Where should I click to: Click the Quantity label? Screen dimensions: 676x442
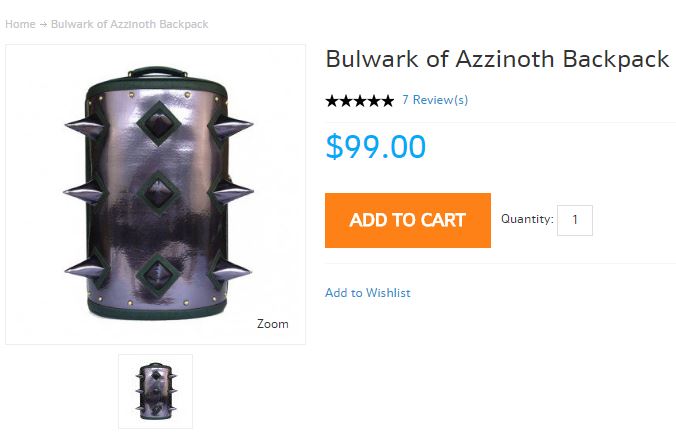527,219
